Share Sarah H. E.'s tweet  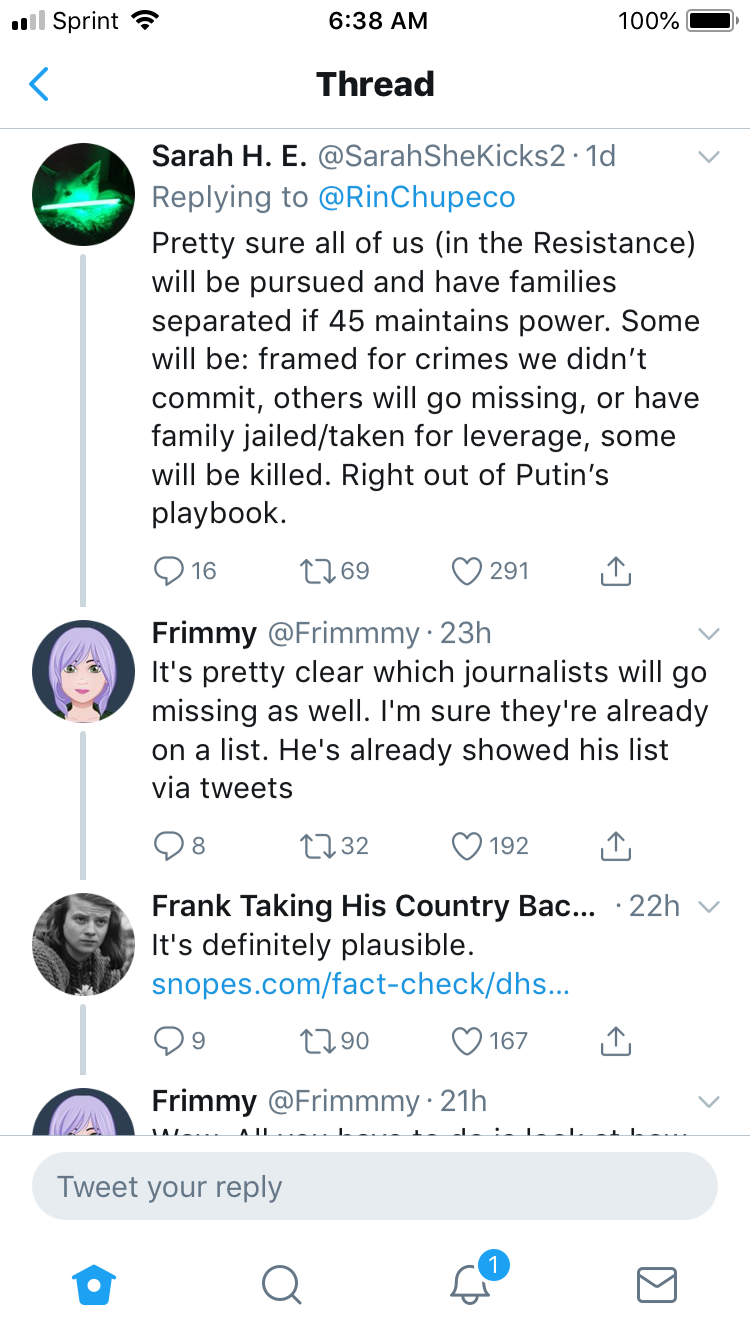[616, 571]
